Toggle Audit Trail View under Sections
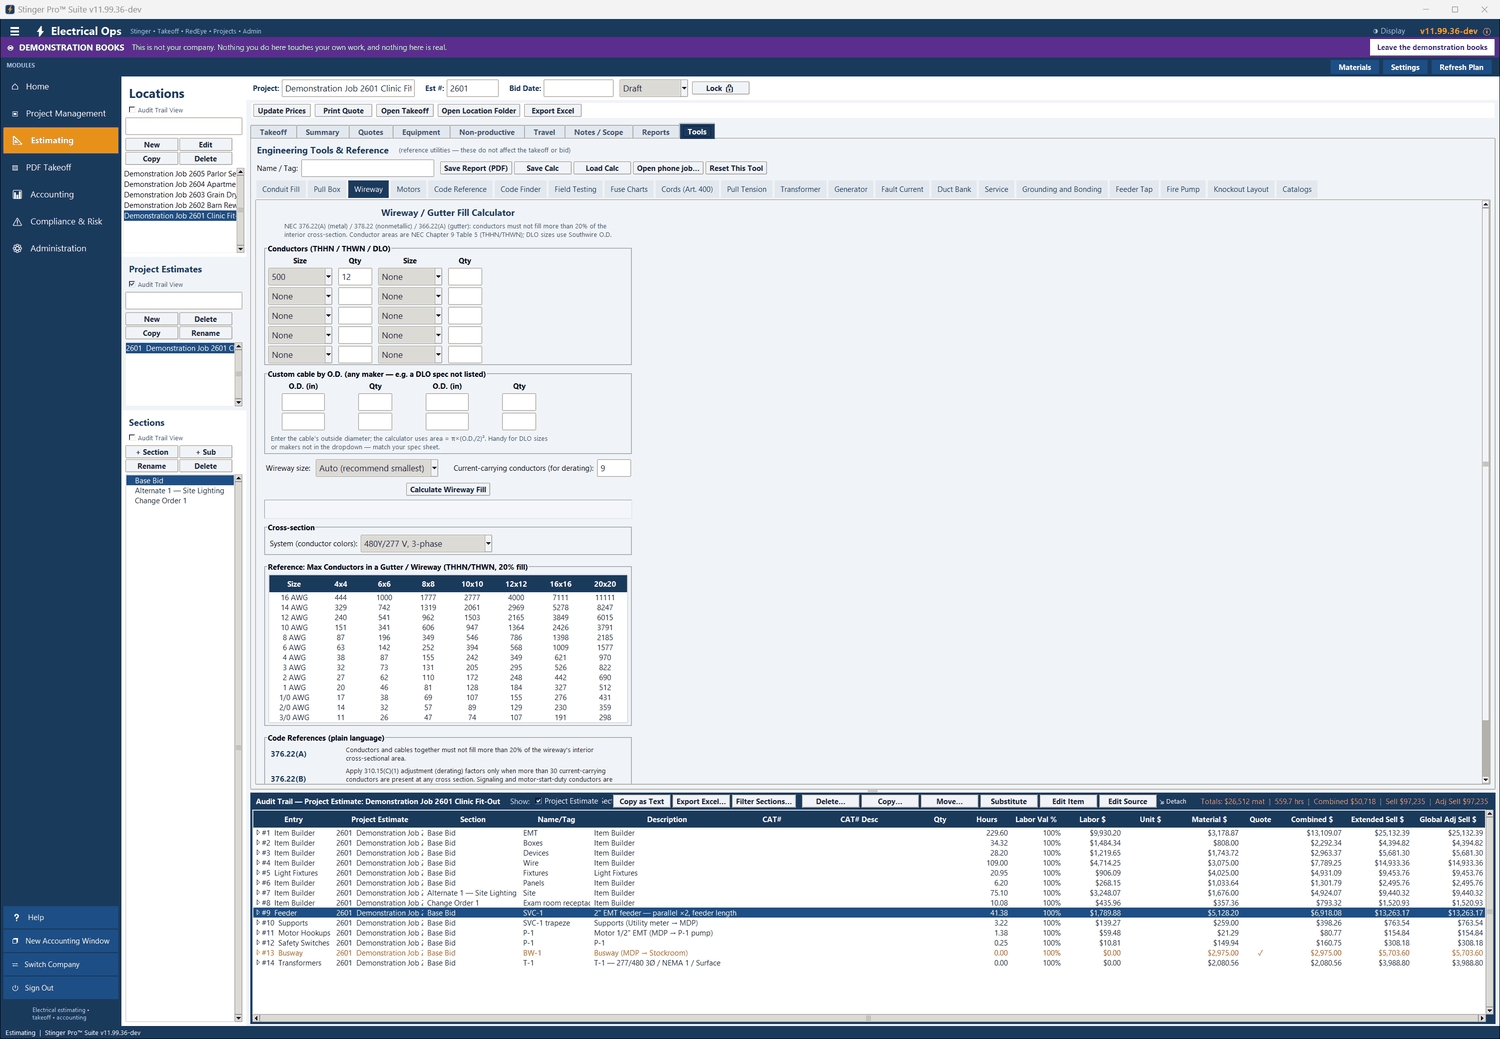 (x=132, y=438)
